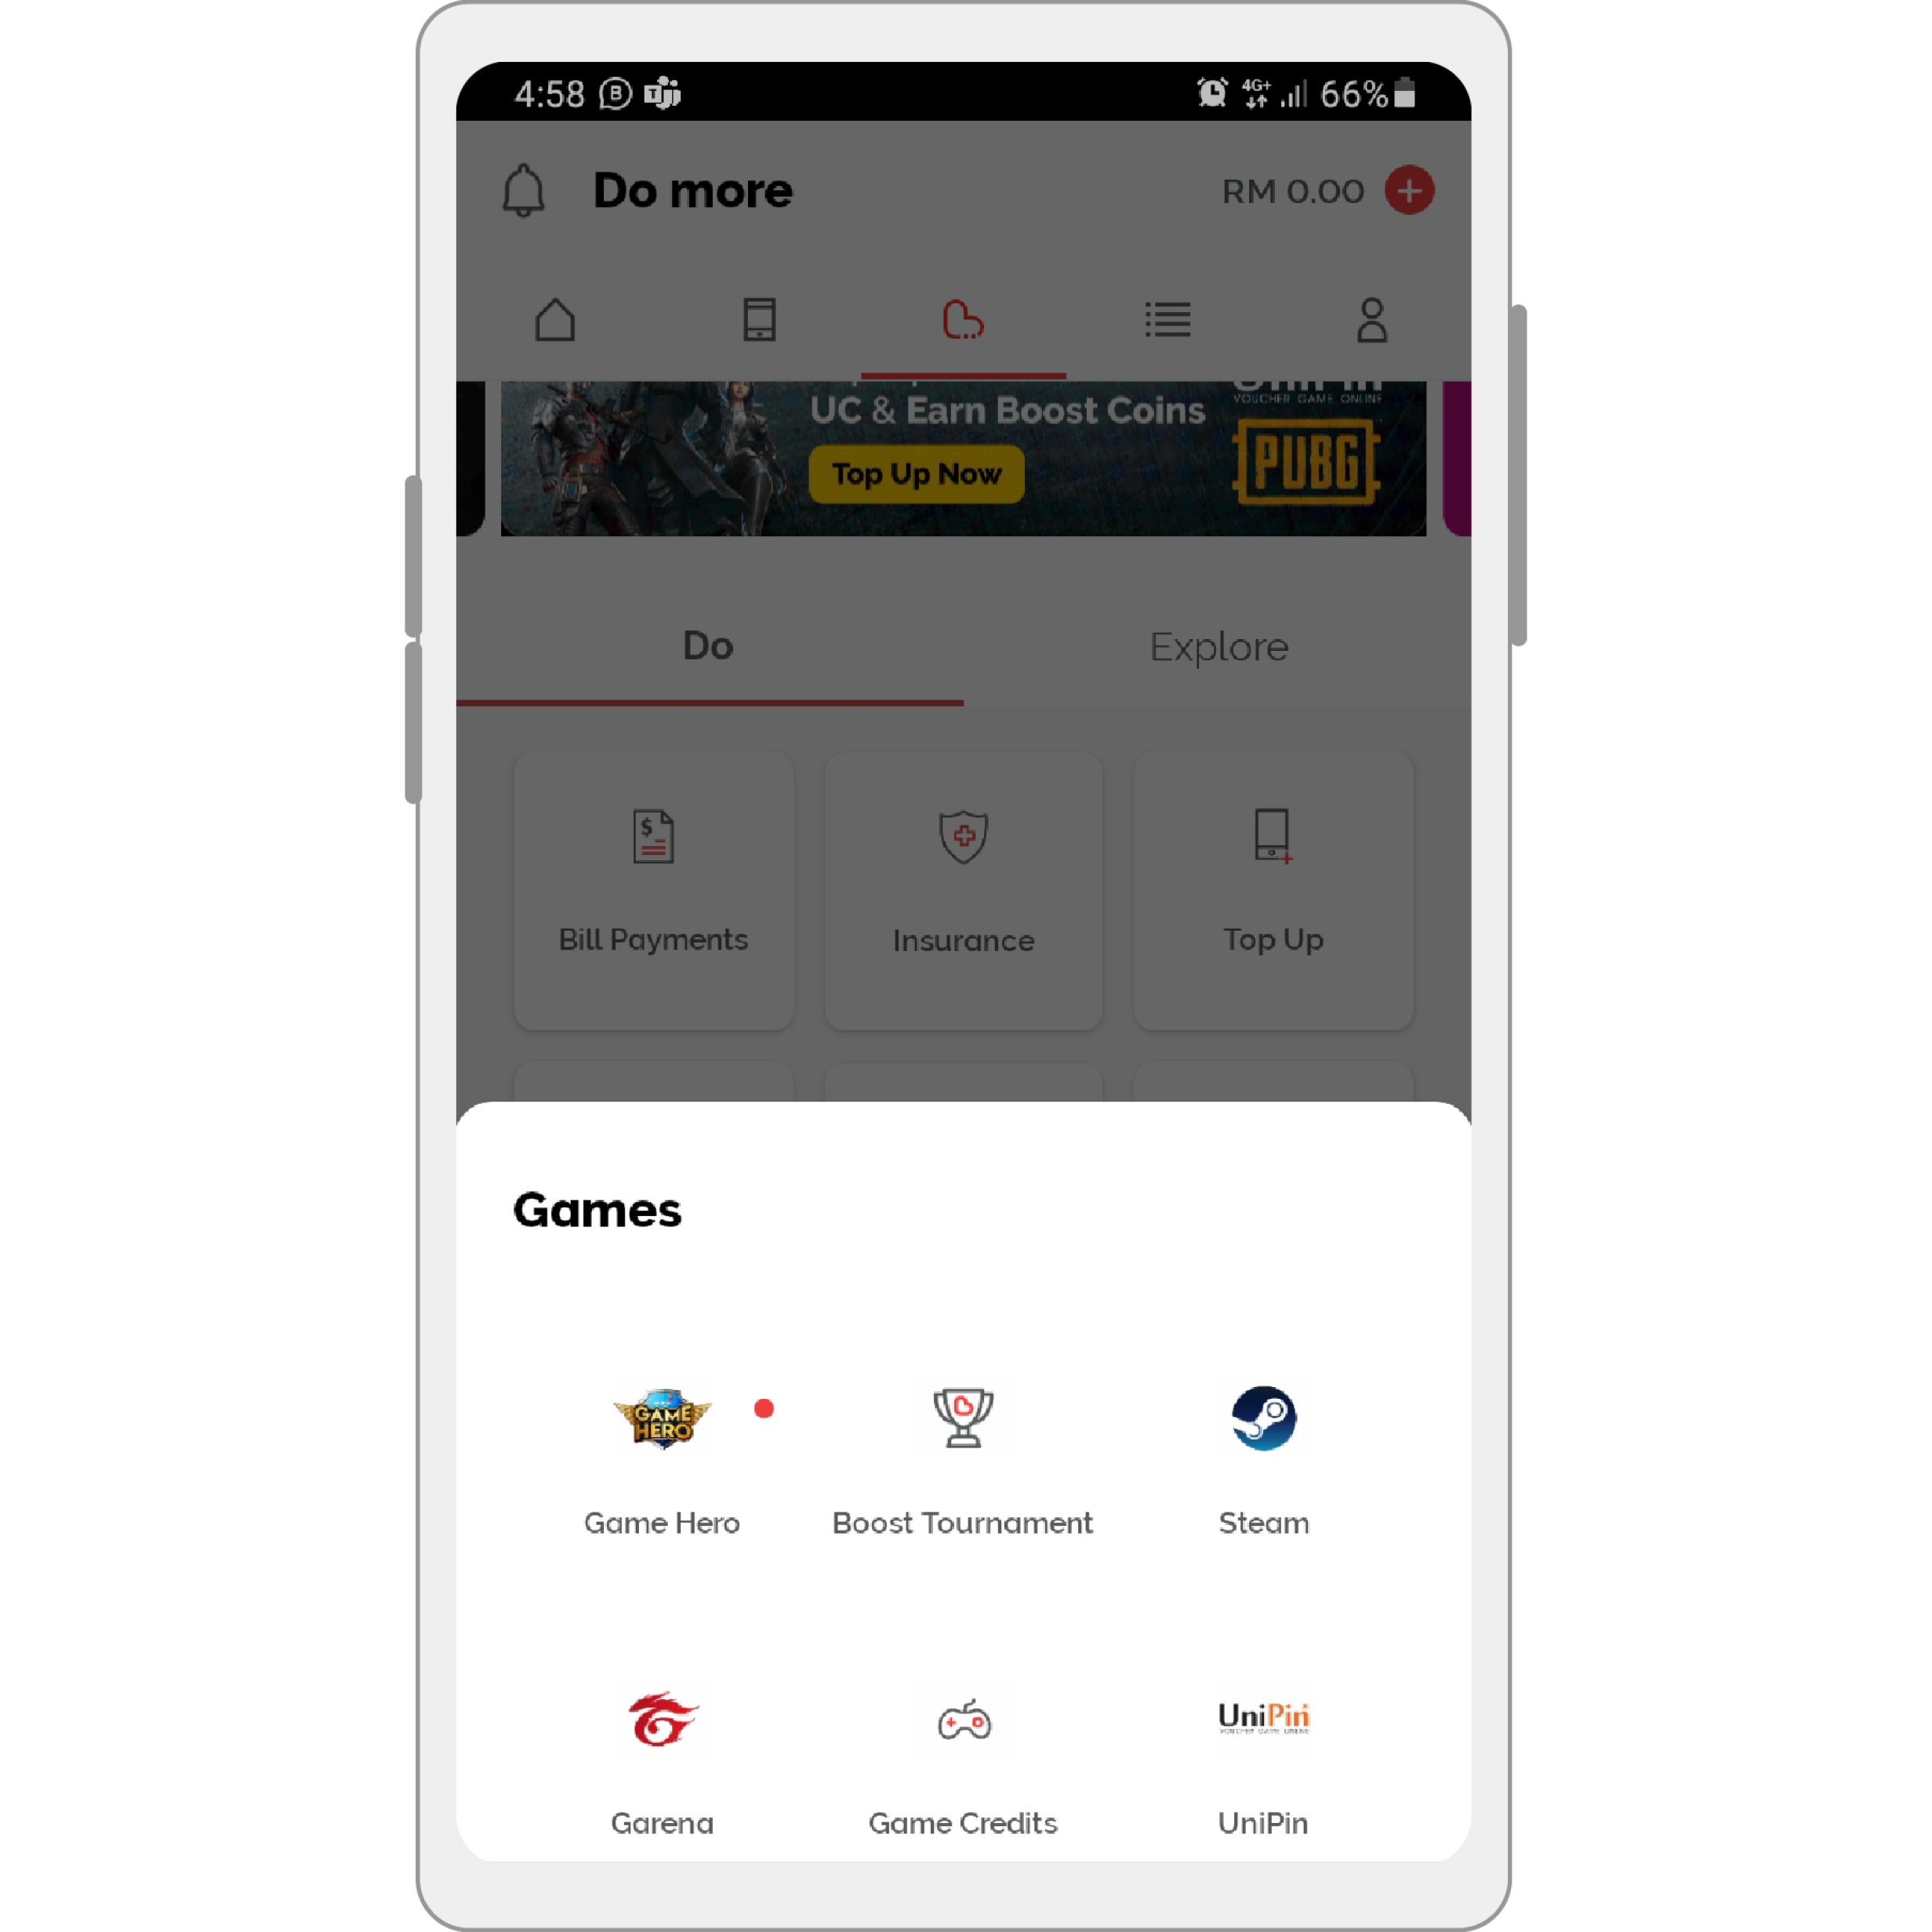This screenshot has width=1932, height=1932.
Task: Tap add funds plus button
Action: [1410, 191]
